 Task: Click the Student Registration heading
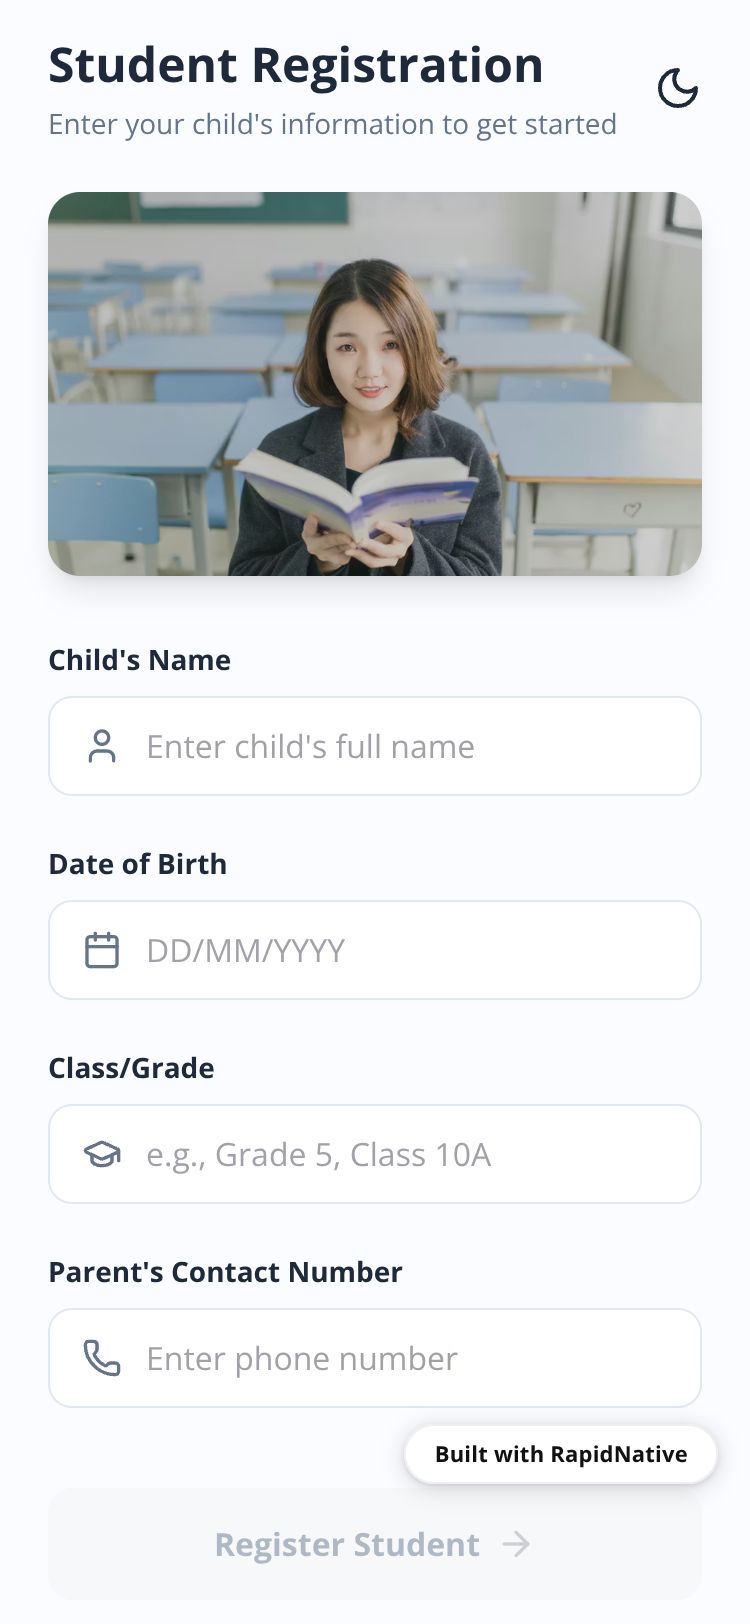tap(296, 65)
